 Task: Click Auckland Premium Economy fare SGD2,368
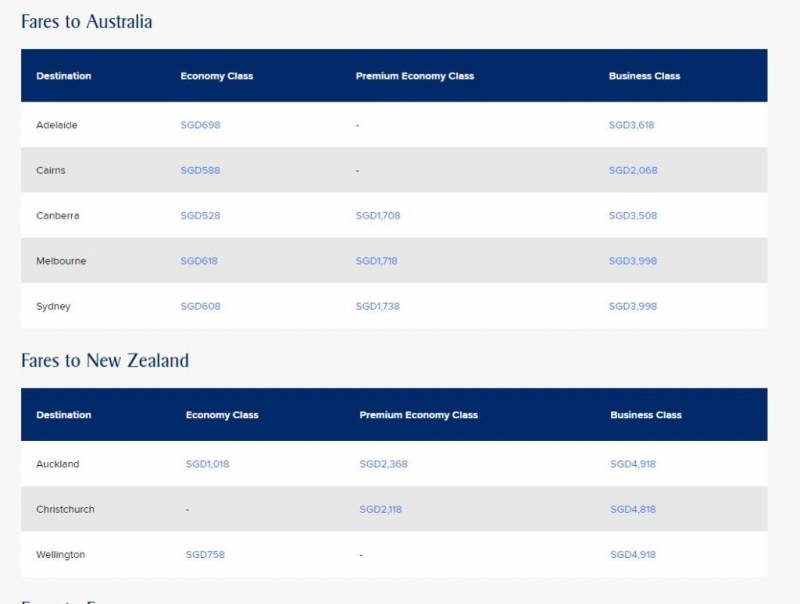(x=384, y=464)
